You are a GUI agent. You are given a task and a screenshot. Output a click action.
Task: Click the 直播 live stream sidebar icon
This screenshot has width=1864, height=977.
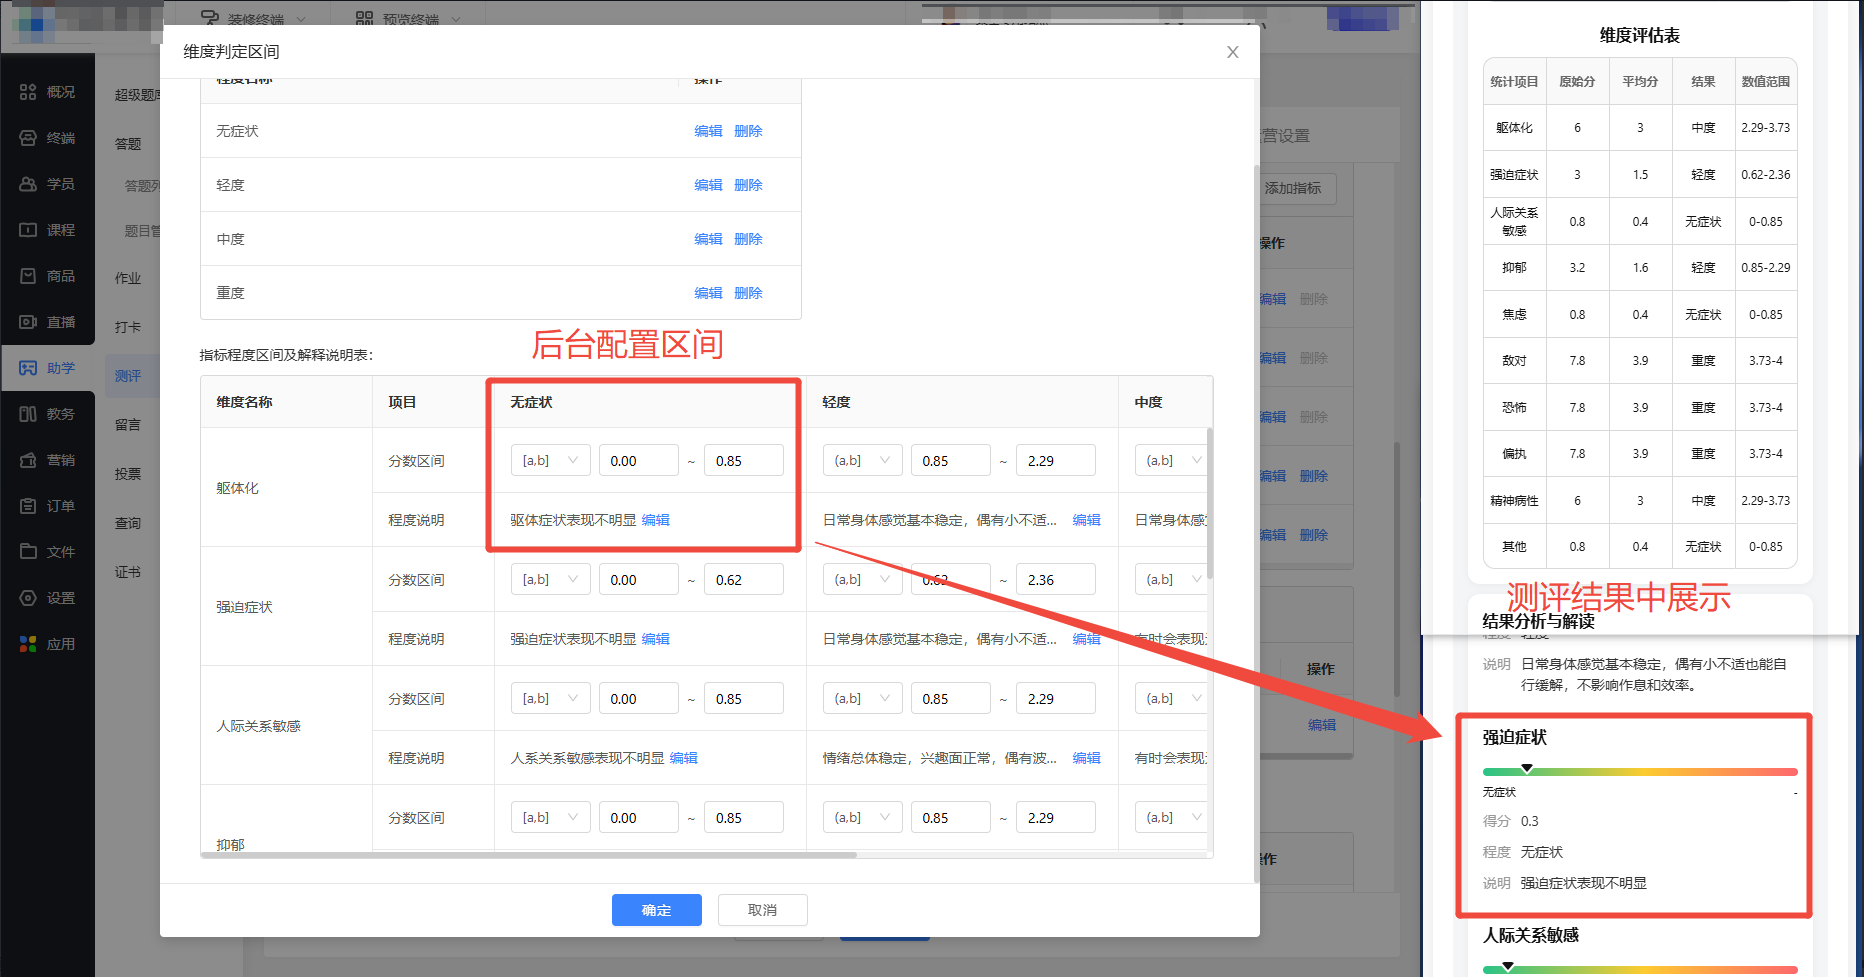point(28,322)
